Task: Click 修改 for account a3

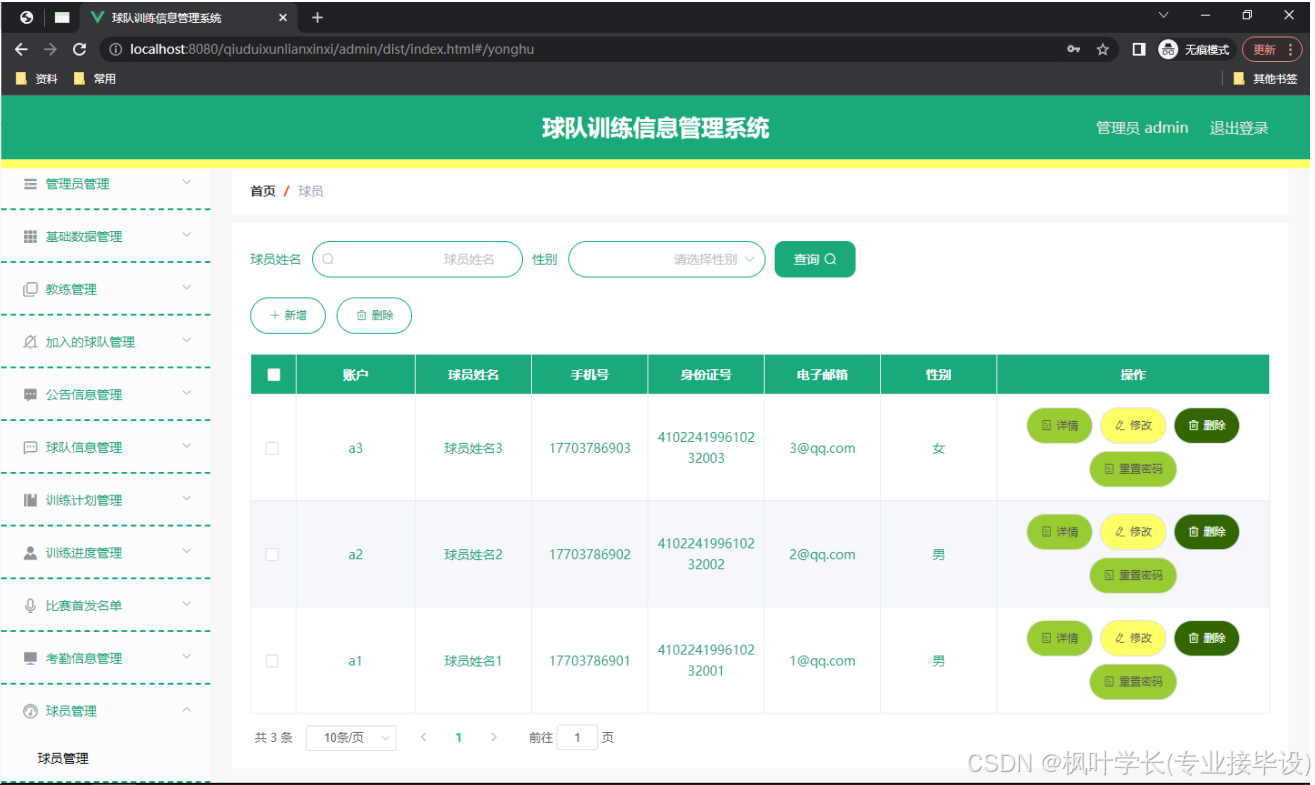Action: click(x=1133, y=426)
